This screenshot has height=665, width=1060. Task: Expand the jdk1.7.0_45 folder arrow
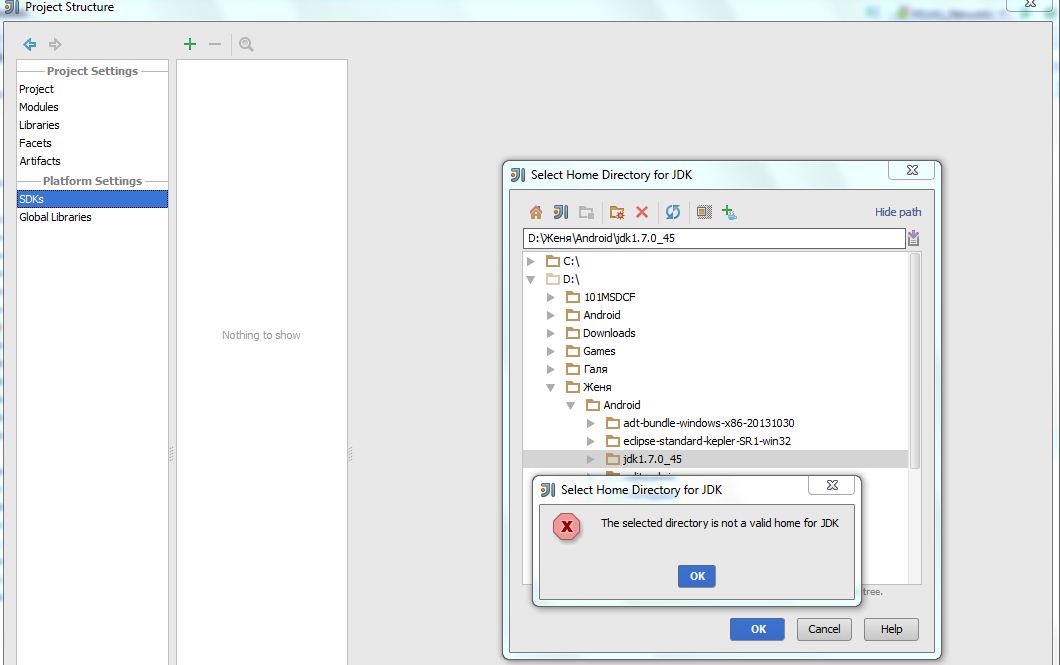pos(591,460)
